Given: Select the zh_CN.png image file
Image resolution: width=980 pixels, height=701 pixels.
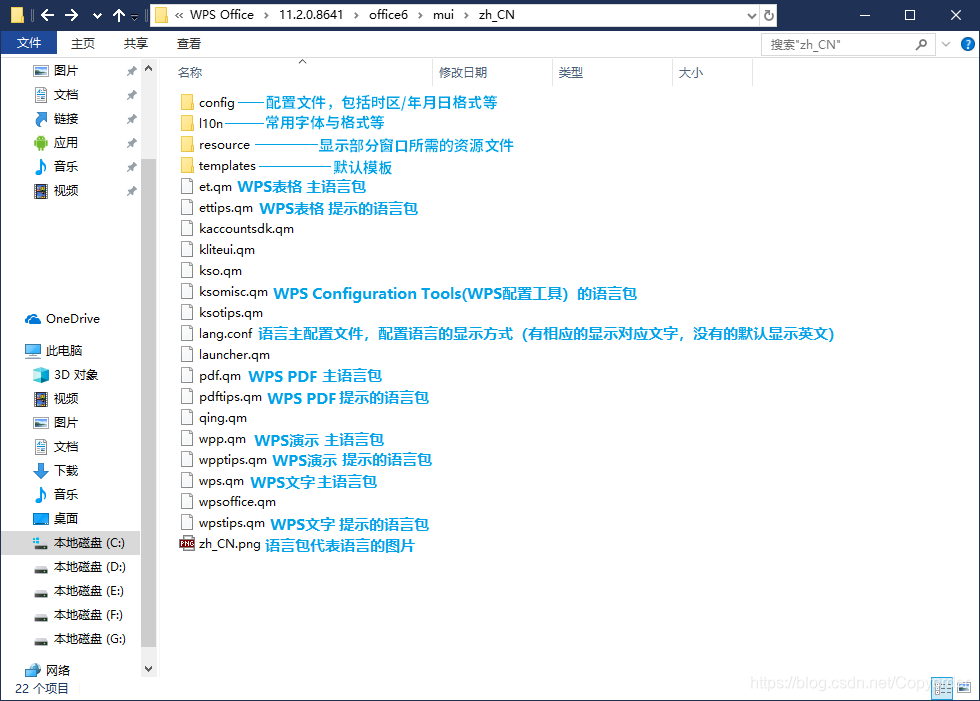Looking at the screenshot, I should 229,544.
